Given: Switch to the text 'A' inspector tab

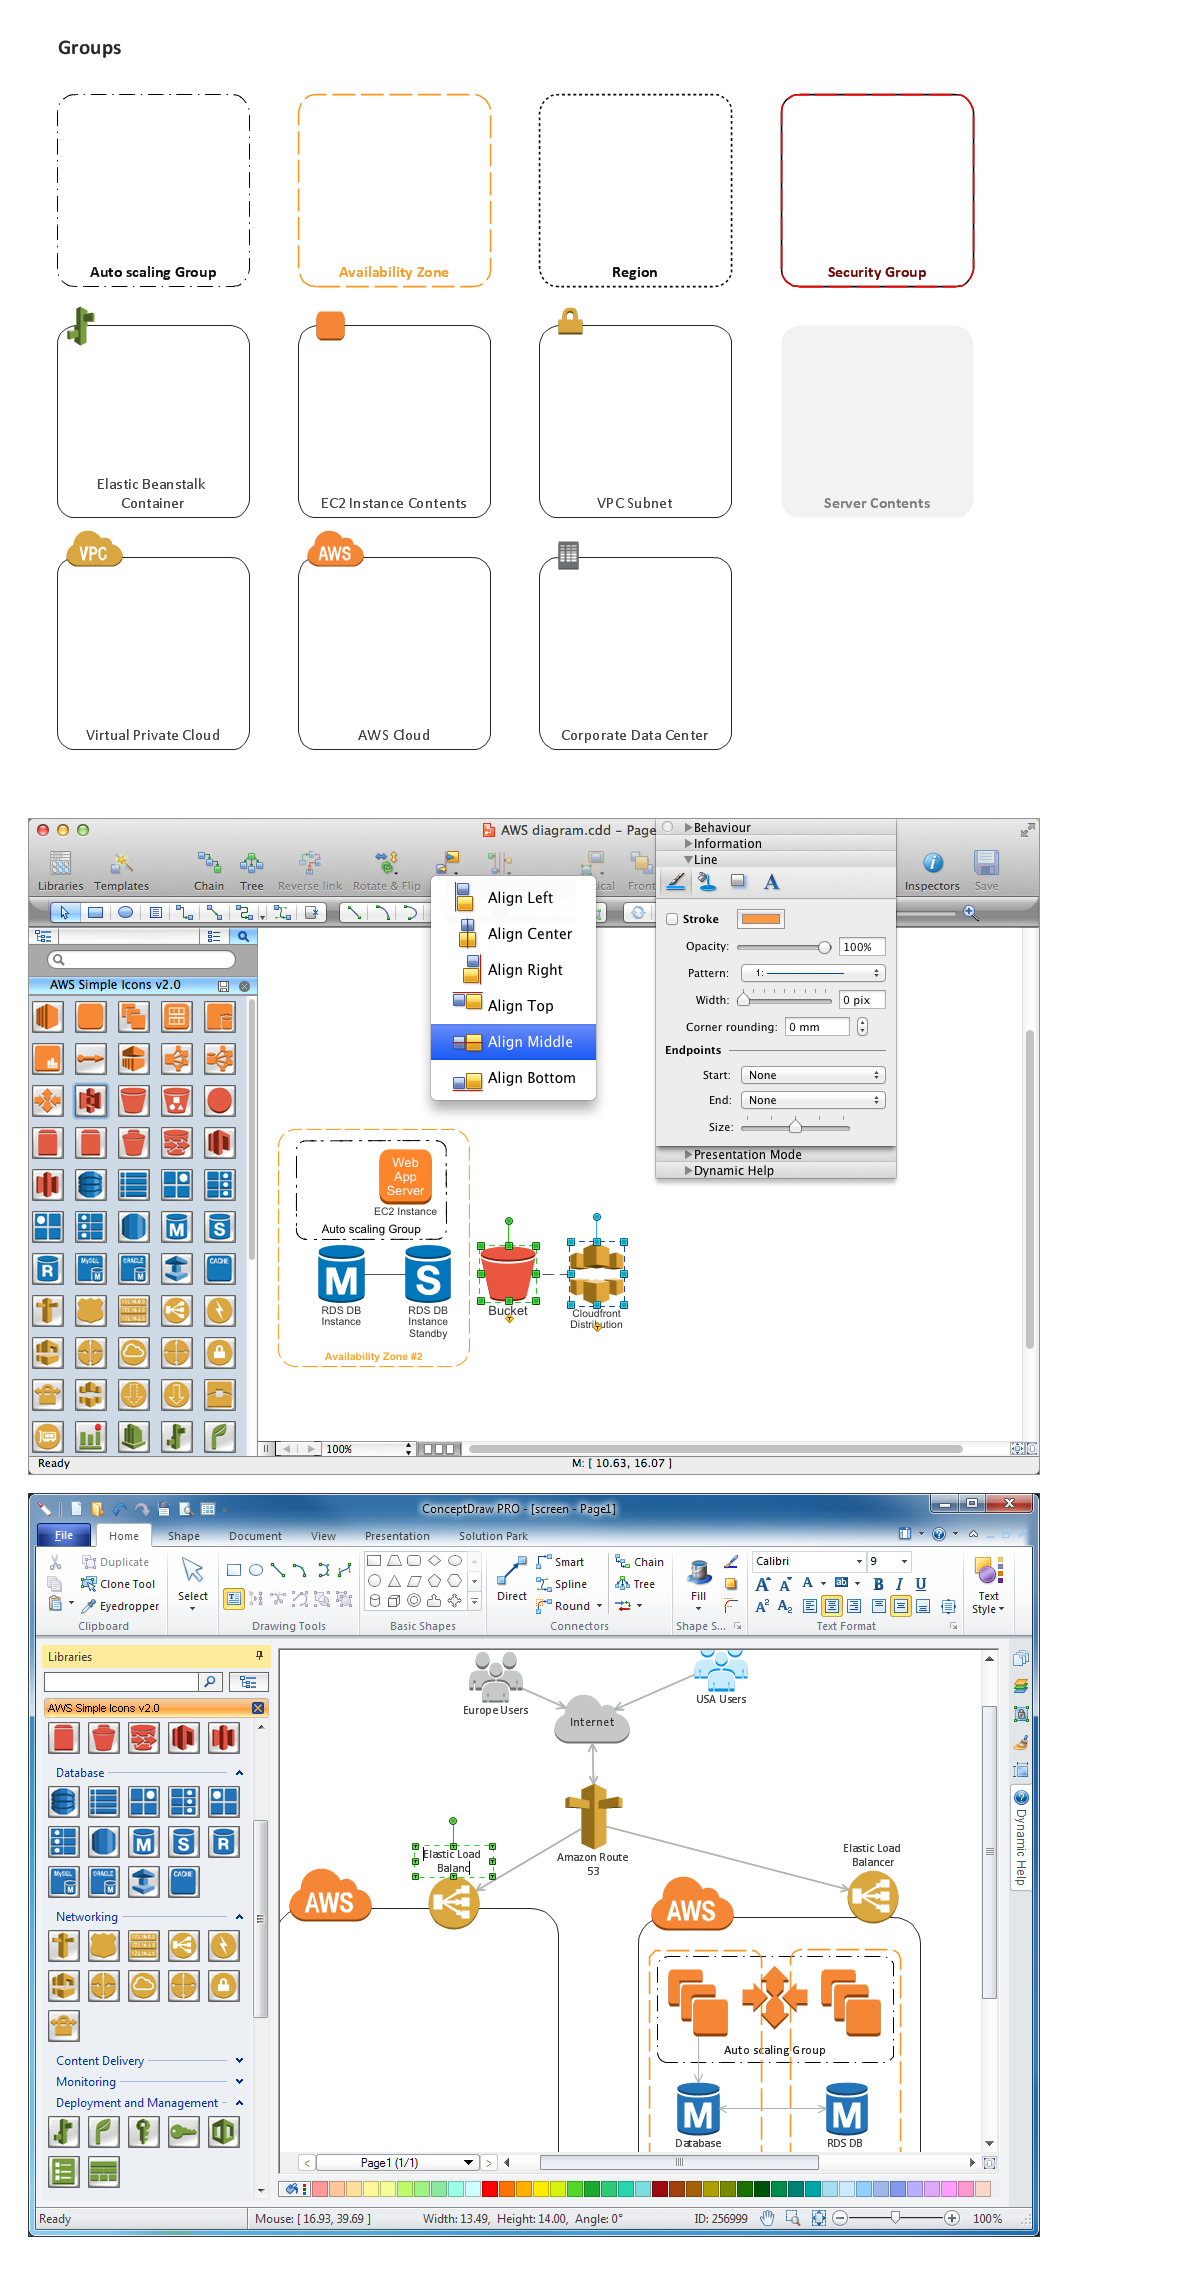Looking at the screenshot, I should (772, 882).
